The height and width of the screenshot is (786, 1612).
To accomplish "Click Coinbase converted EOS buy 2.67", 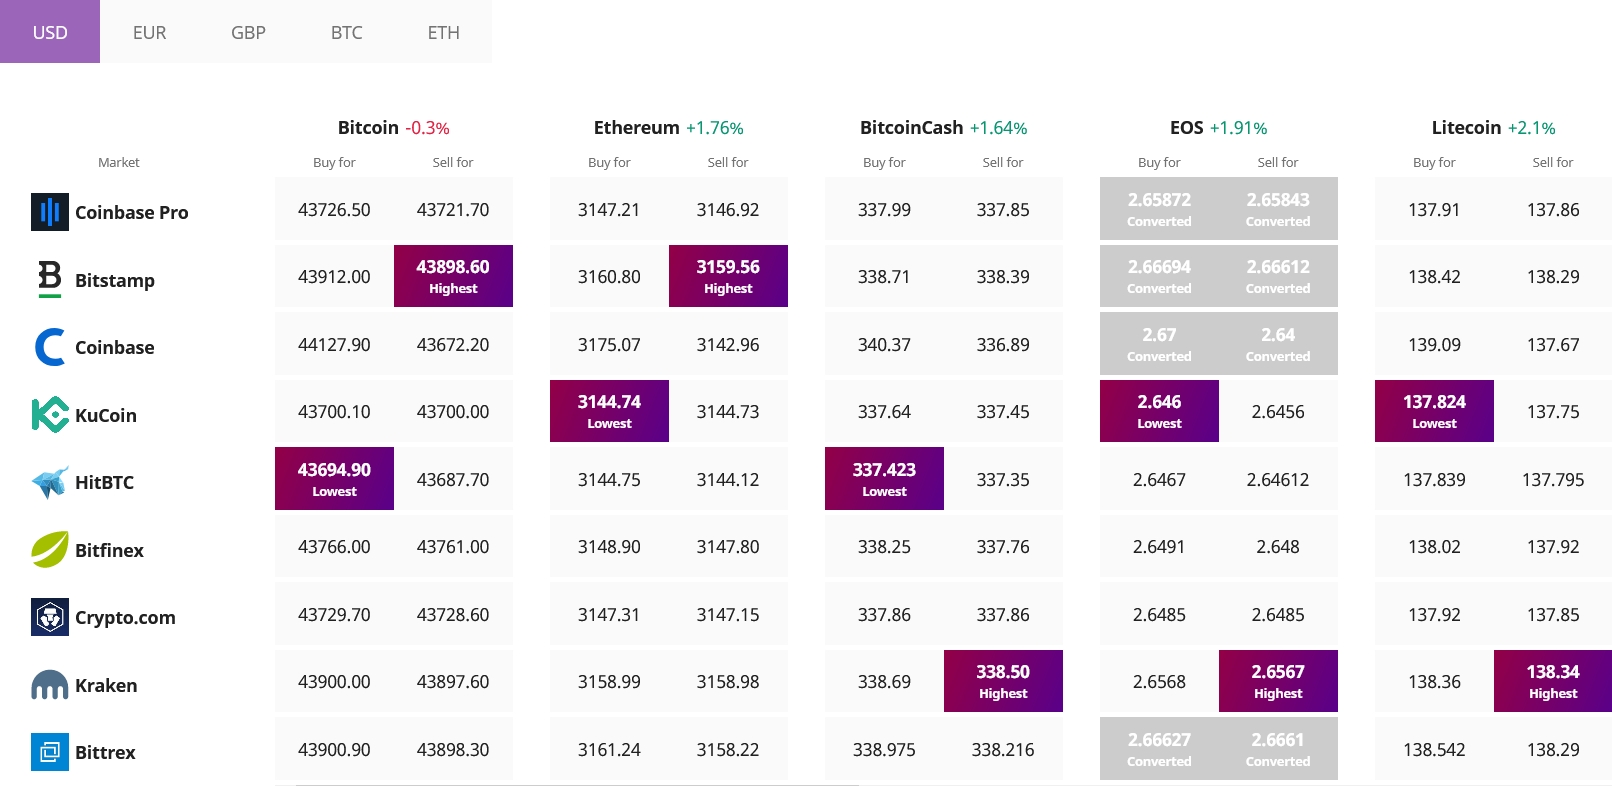I will (1159, 344).
